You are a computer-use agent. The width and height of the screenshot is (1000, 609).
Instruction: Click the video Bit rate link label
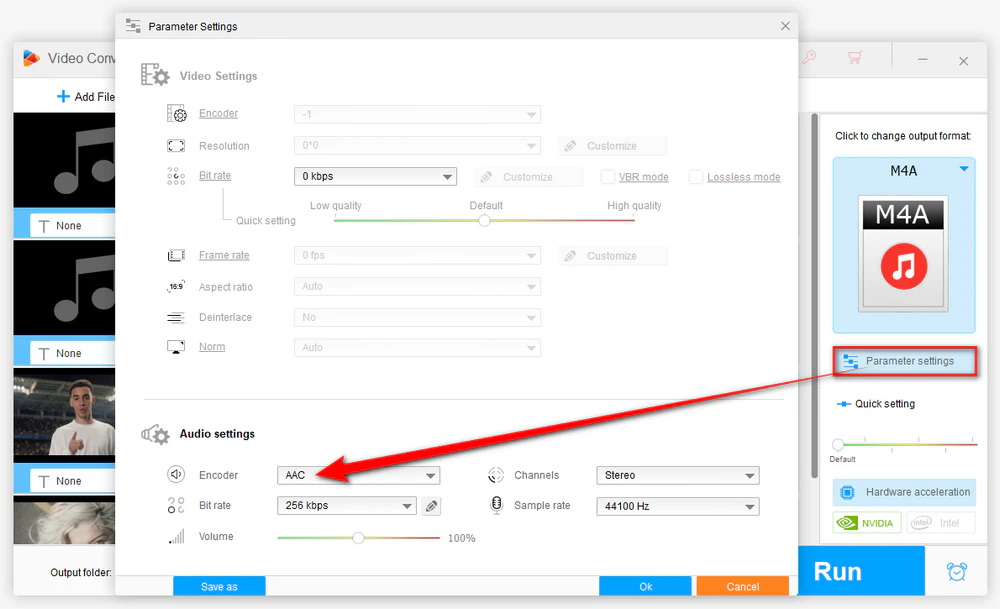[215, 175]
